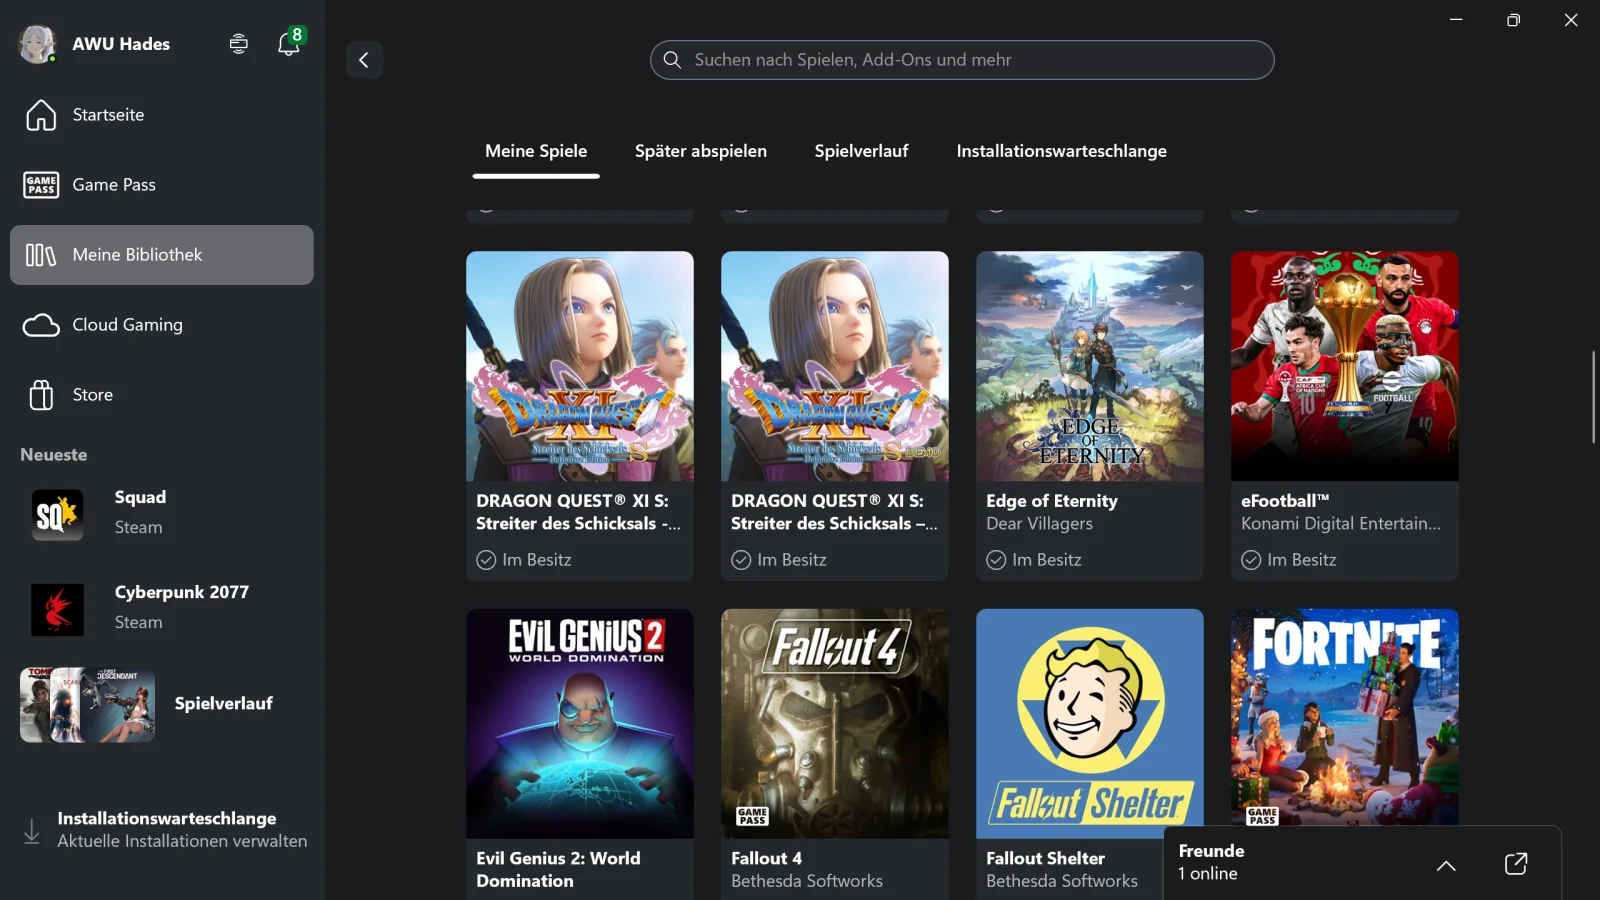Viewport: 1600px width, 900px height.
Task: Click the owned checkmark under eFootball
Action: pyautogui.click(x=1251, y=560)
